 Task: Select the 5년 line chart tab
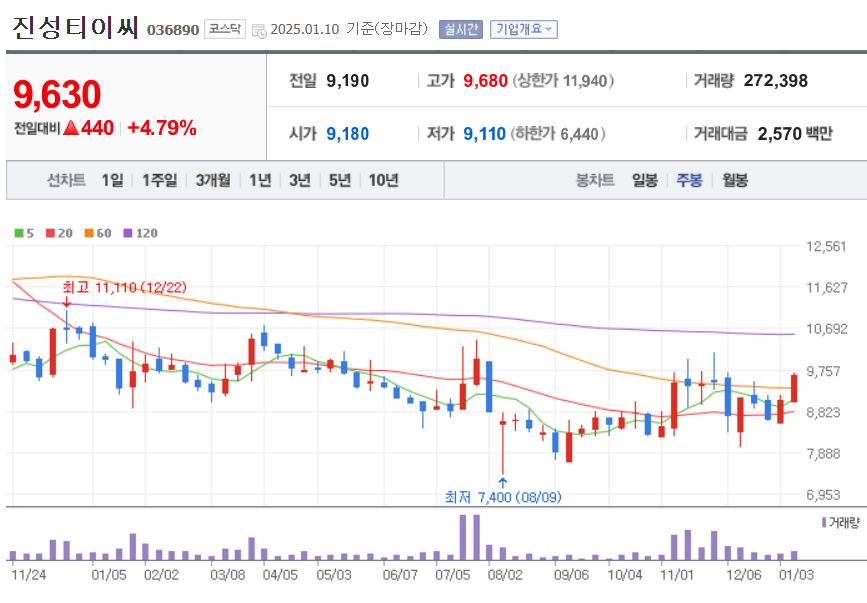(340, 180)
